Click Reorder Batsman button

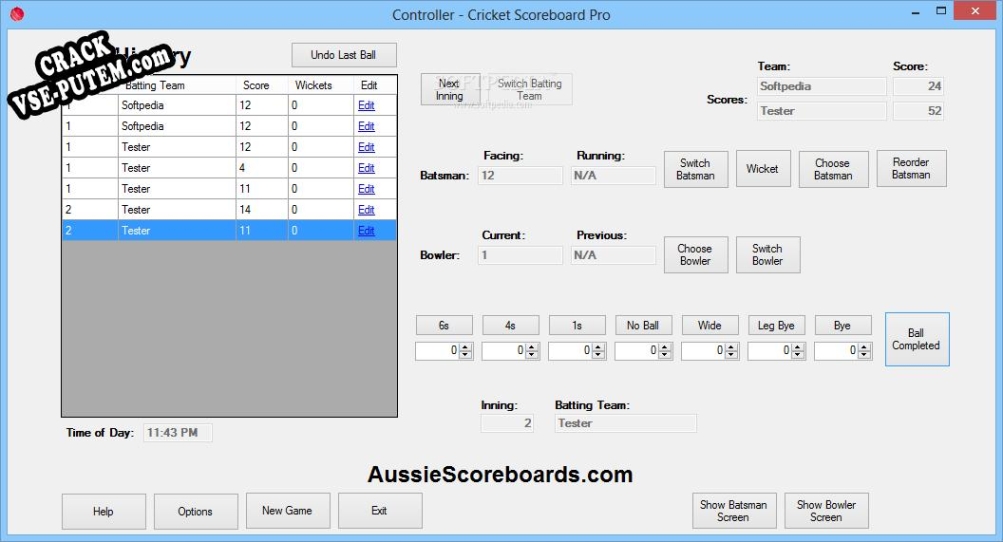pyautogui.click(x=911, y=168)
